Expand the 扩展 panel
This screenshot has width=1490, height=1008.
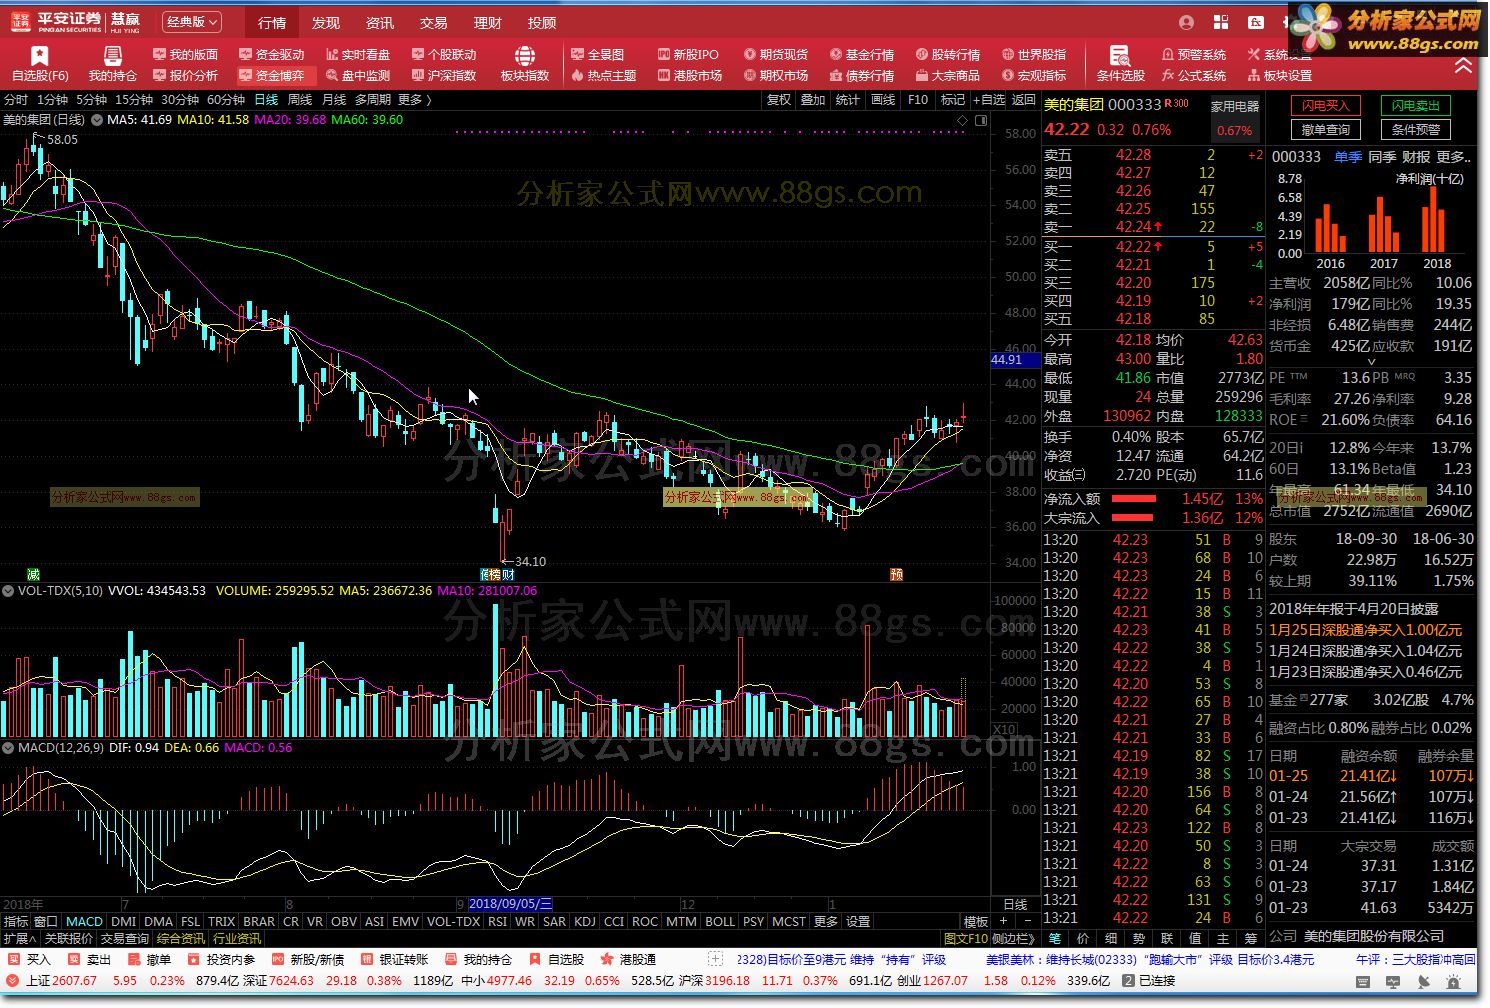click(x=19, y=938)
